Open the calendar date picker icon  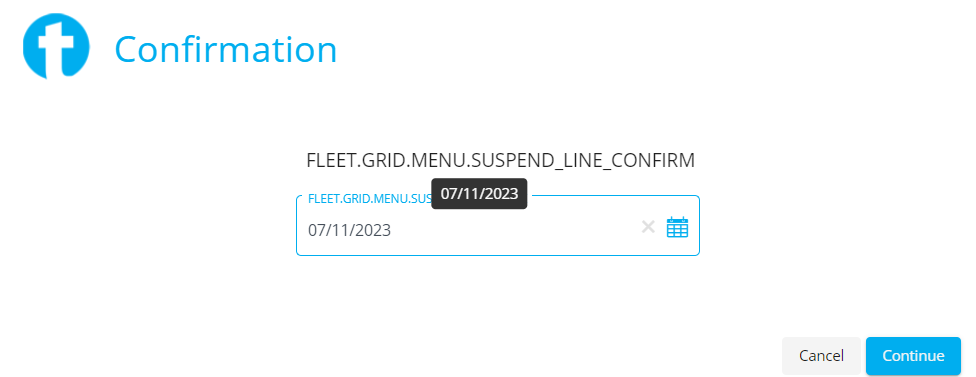pyautogui.click(x=677, y=227)
